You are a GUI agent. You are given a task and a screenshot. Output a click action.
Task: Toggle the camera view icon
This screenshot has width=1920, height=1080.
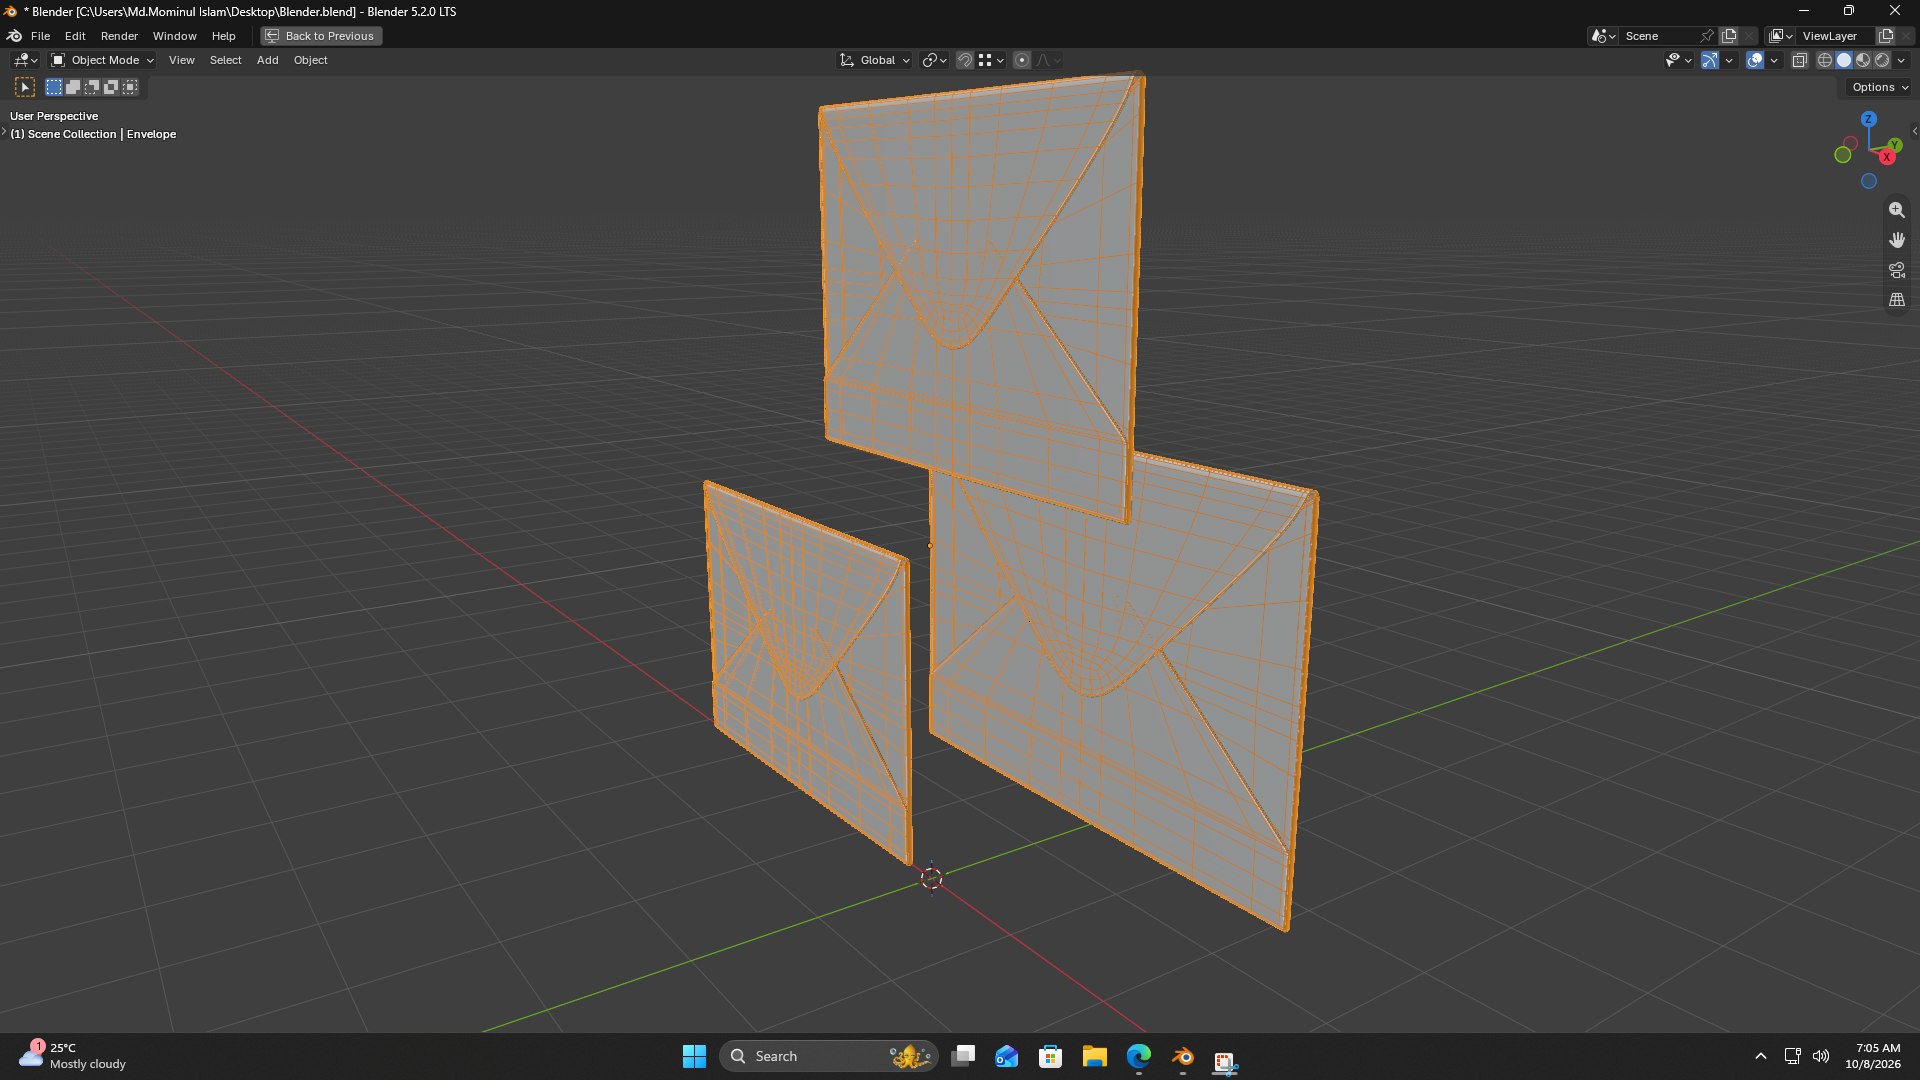(x=1896, y=270)
